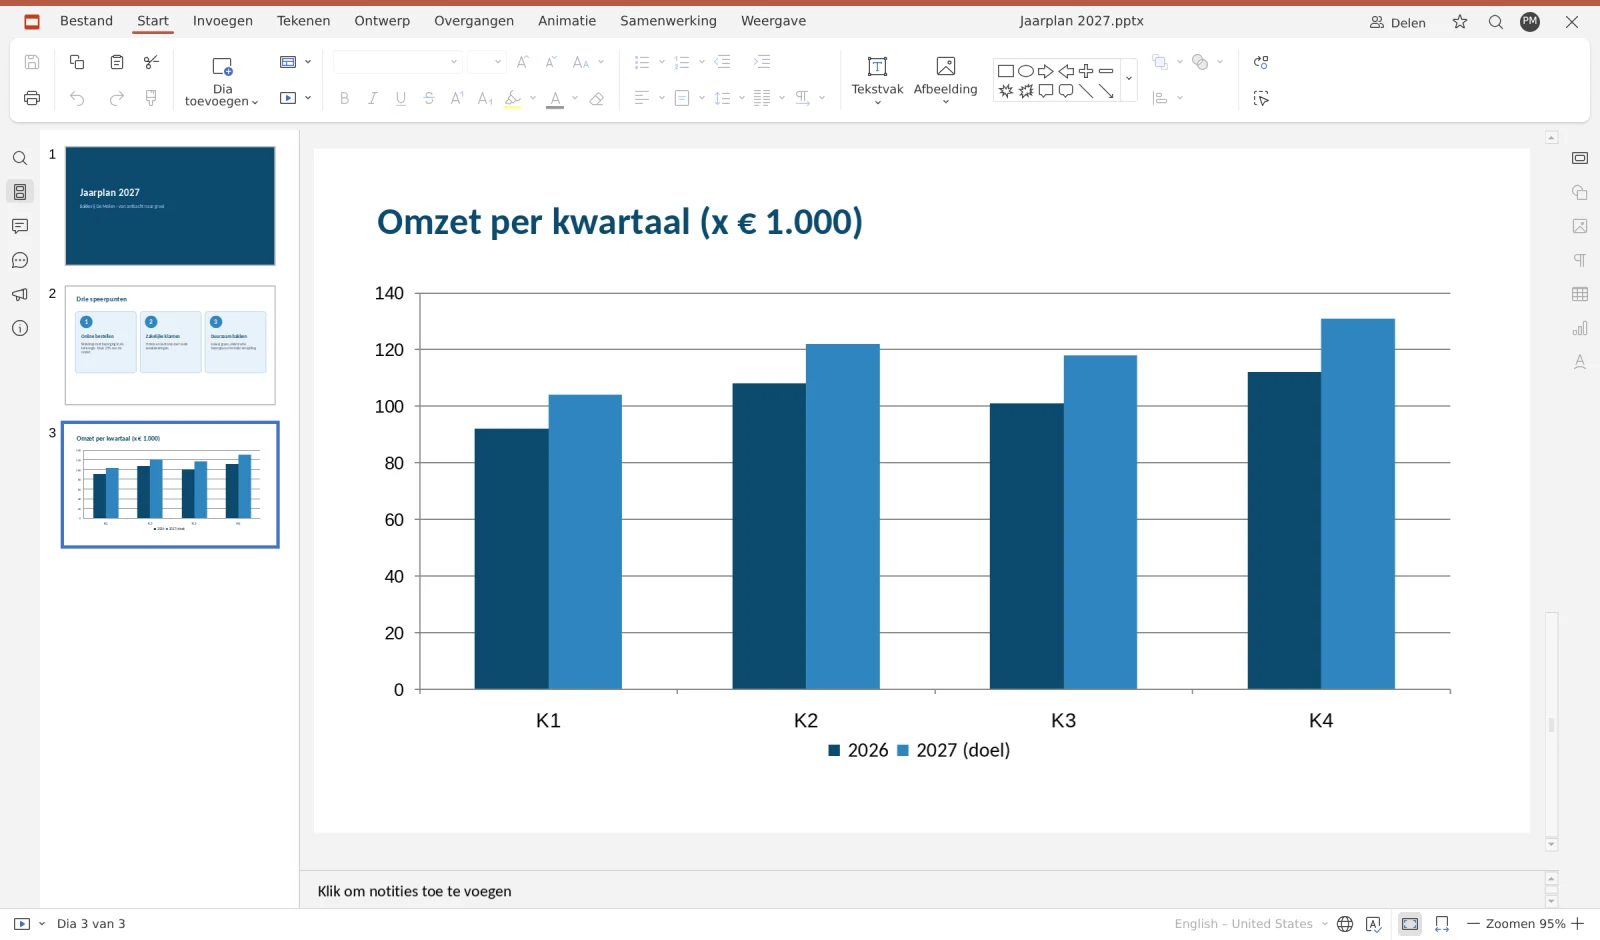Open the font color dropdown arrow
1600x940 pixels.
[x=575, y=98]
